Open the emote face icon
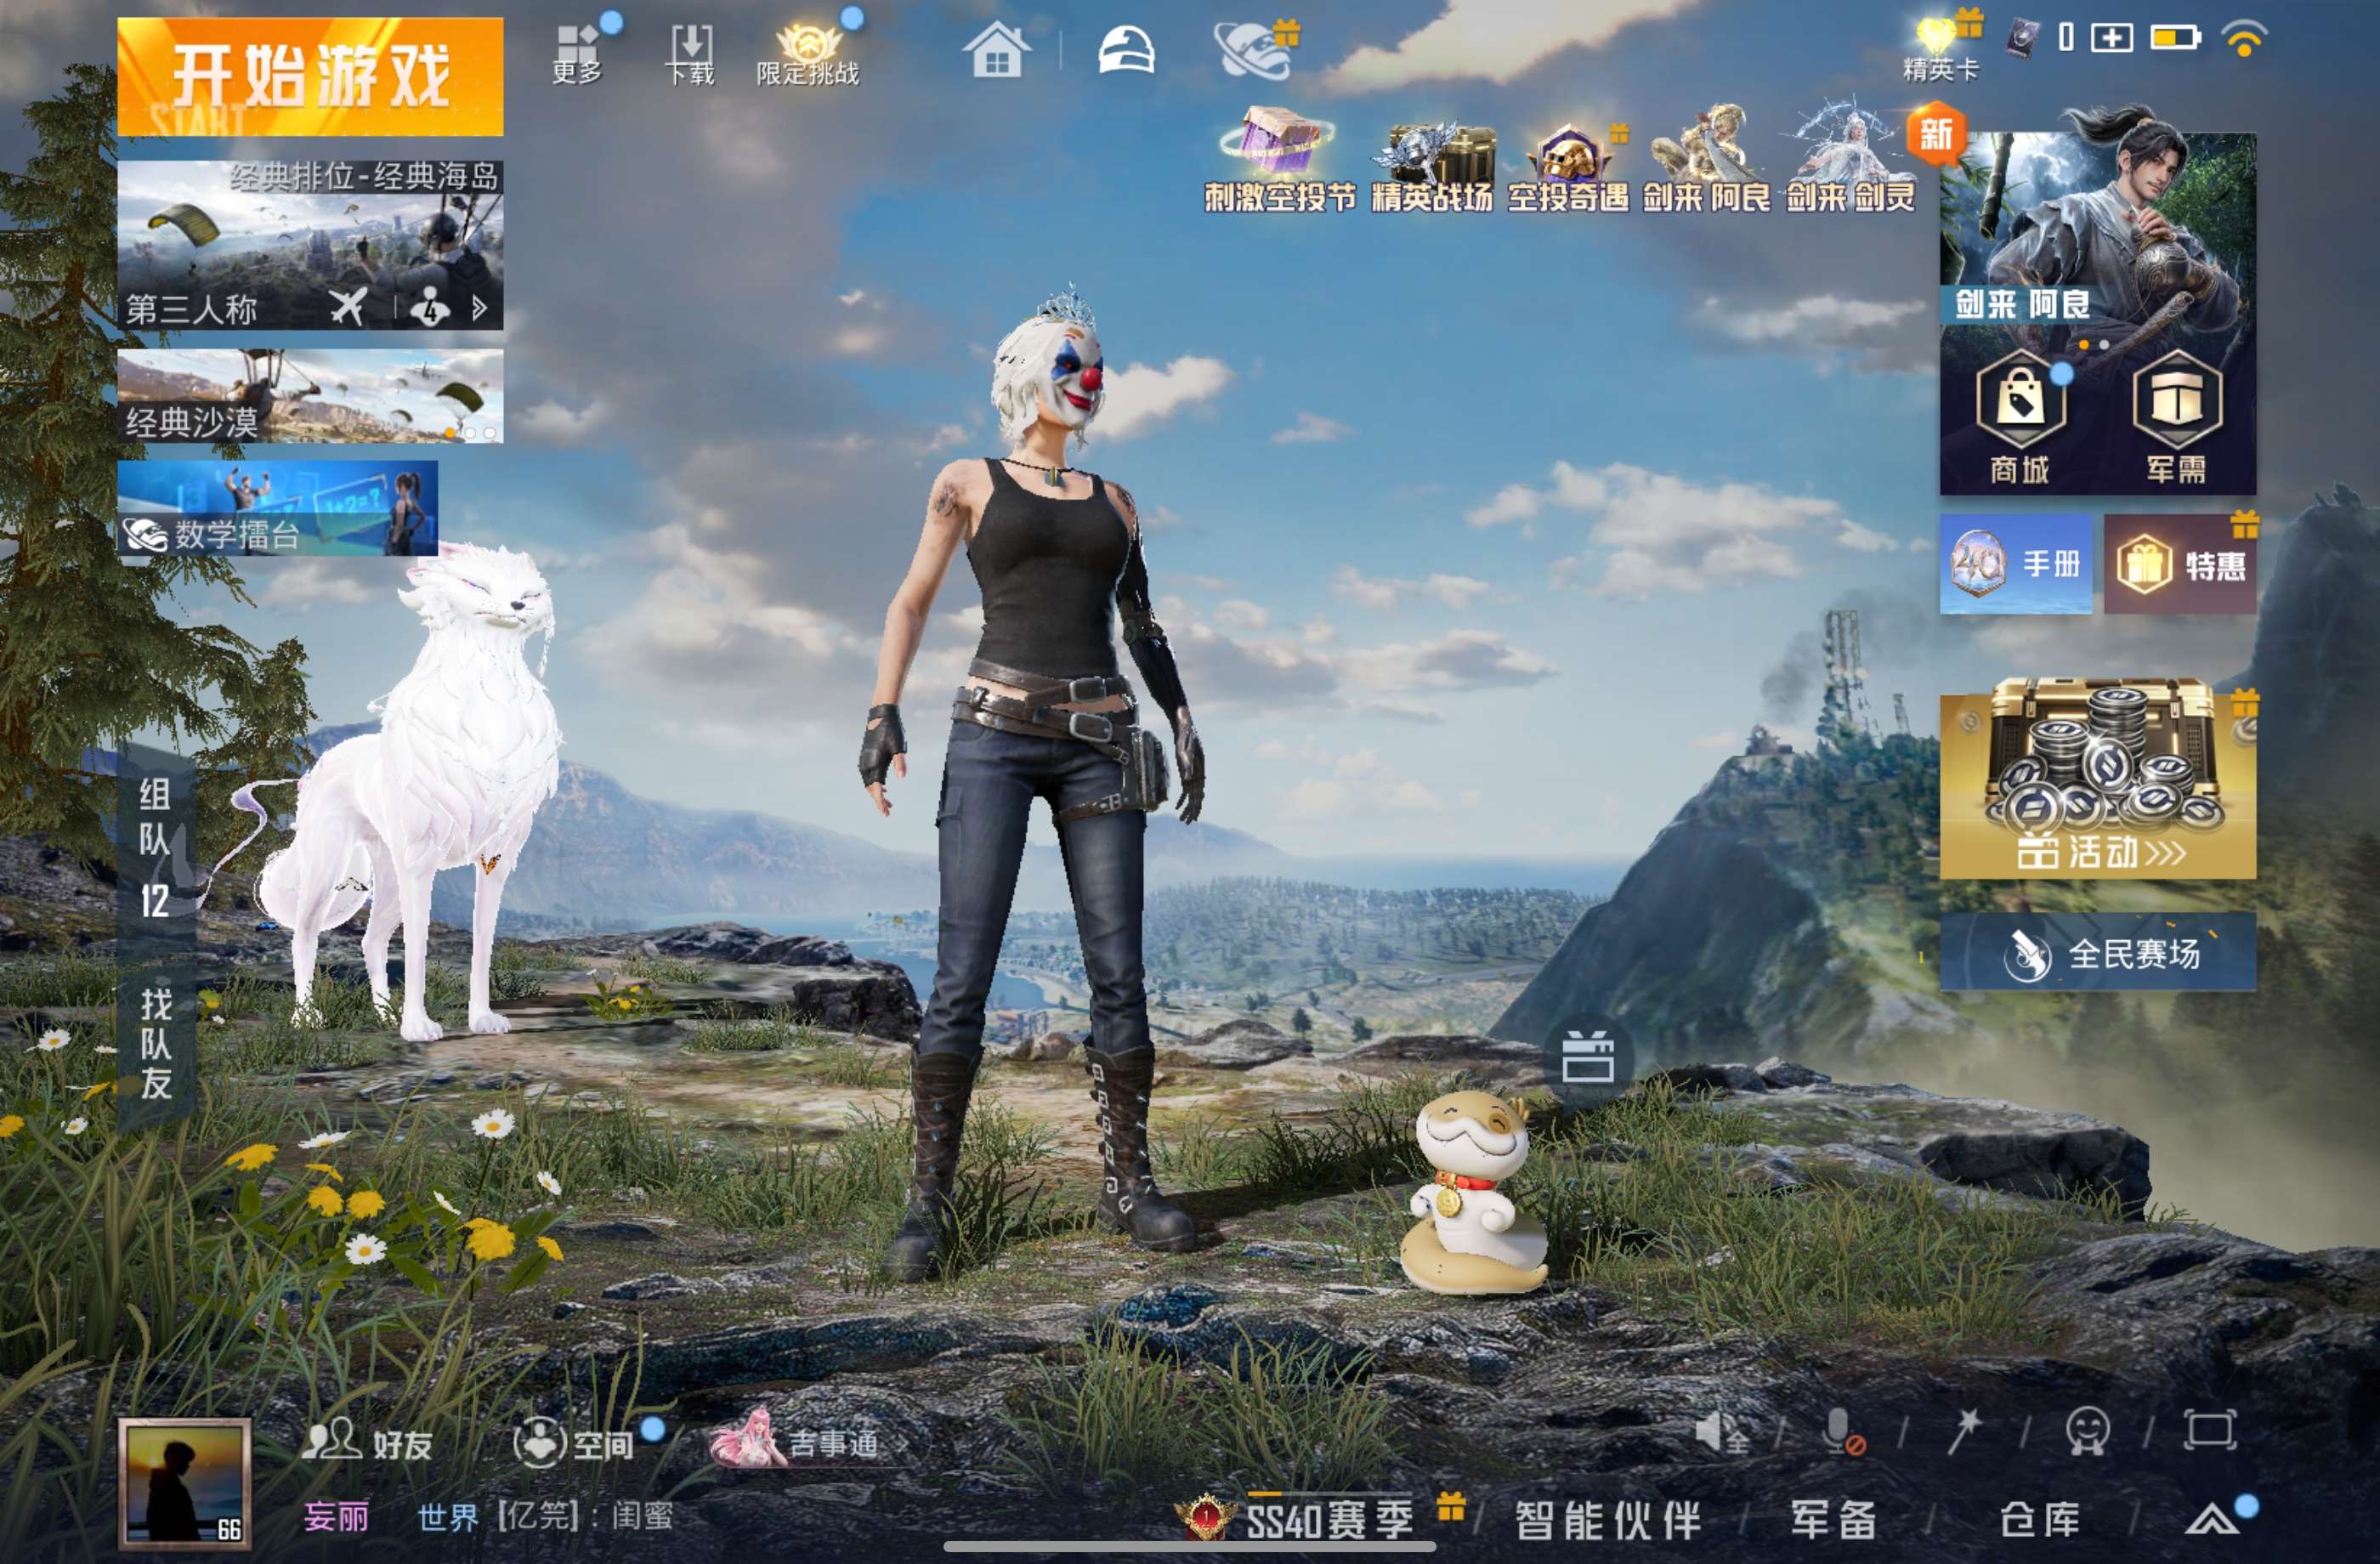This screenshot has height=1564, width=2380. click(x=2088, y=1432)
